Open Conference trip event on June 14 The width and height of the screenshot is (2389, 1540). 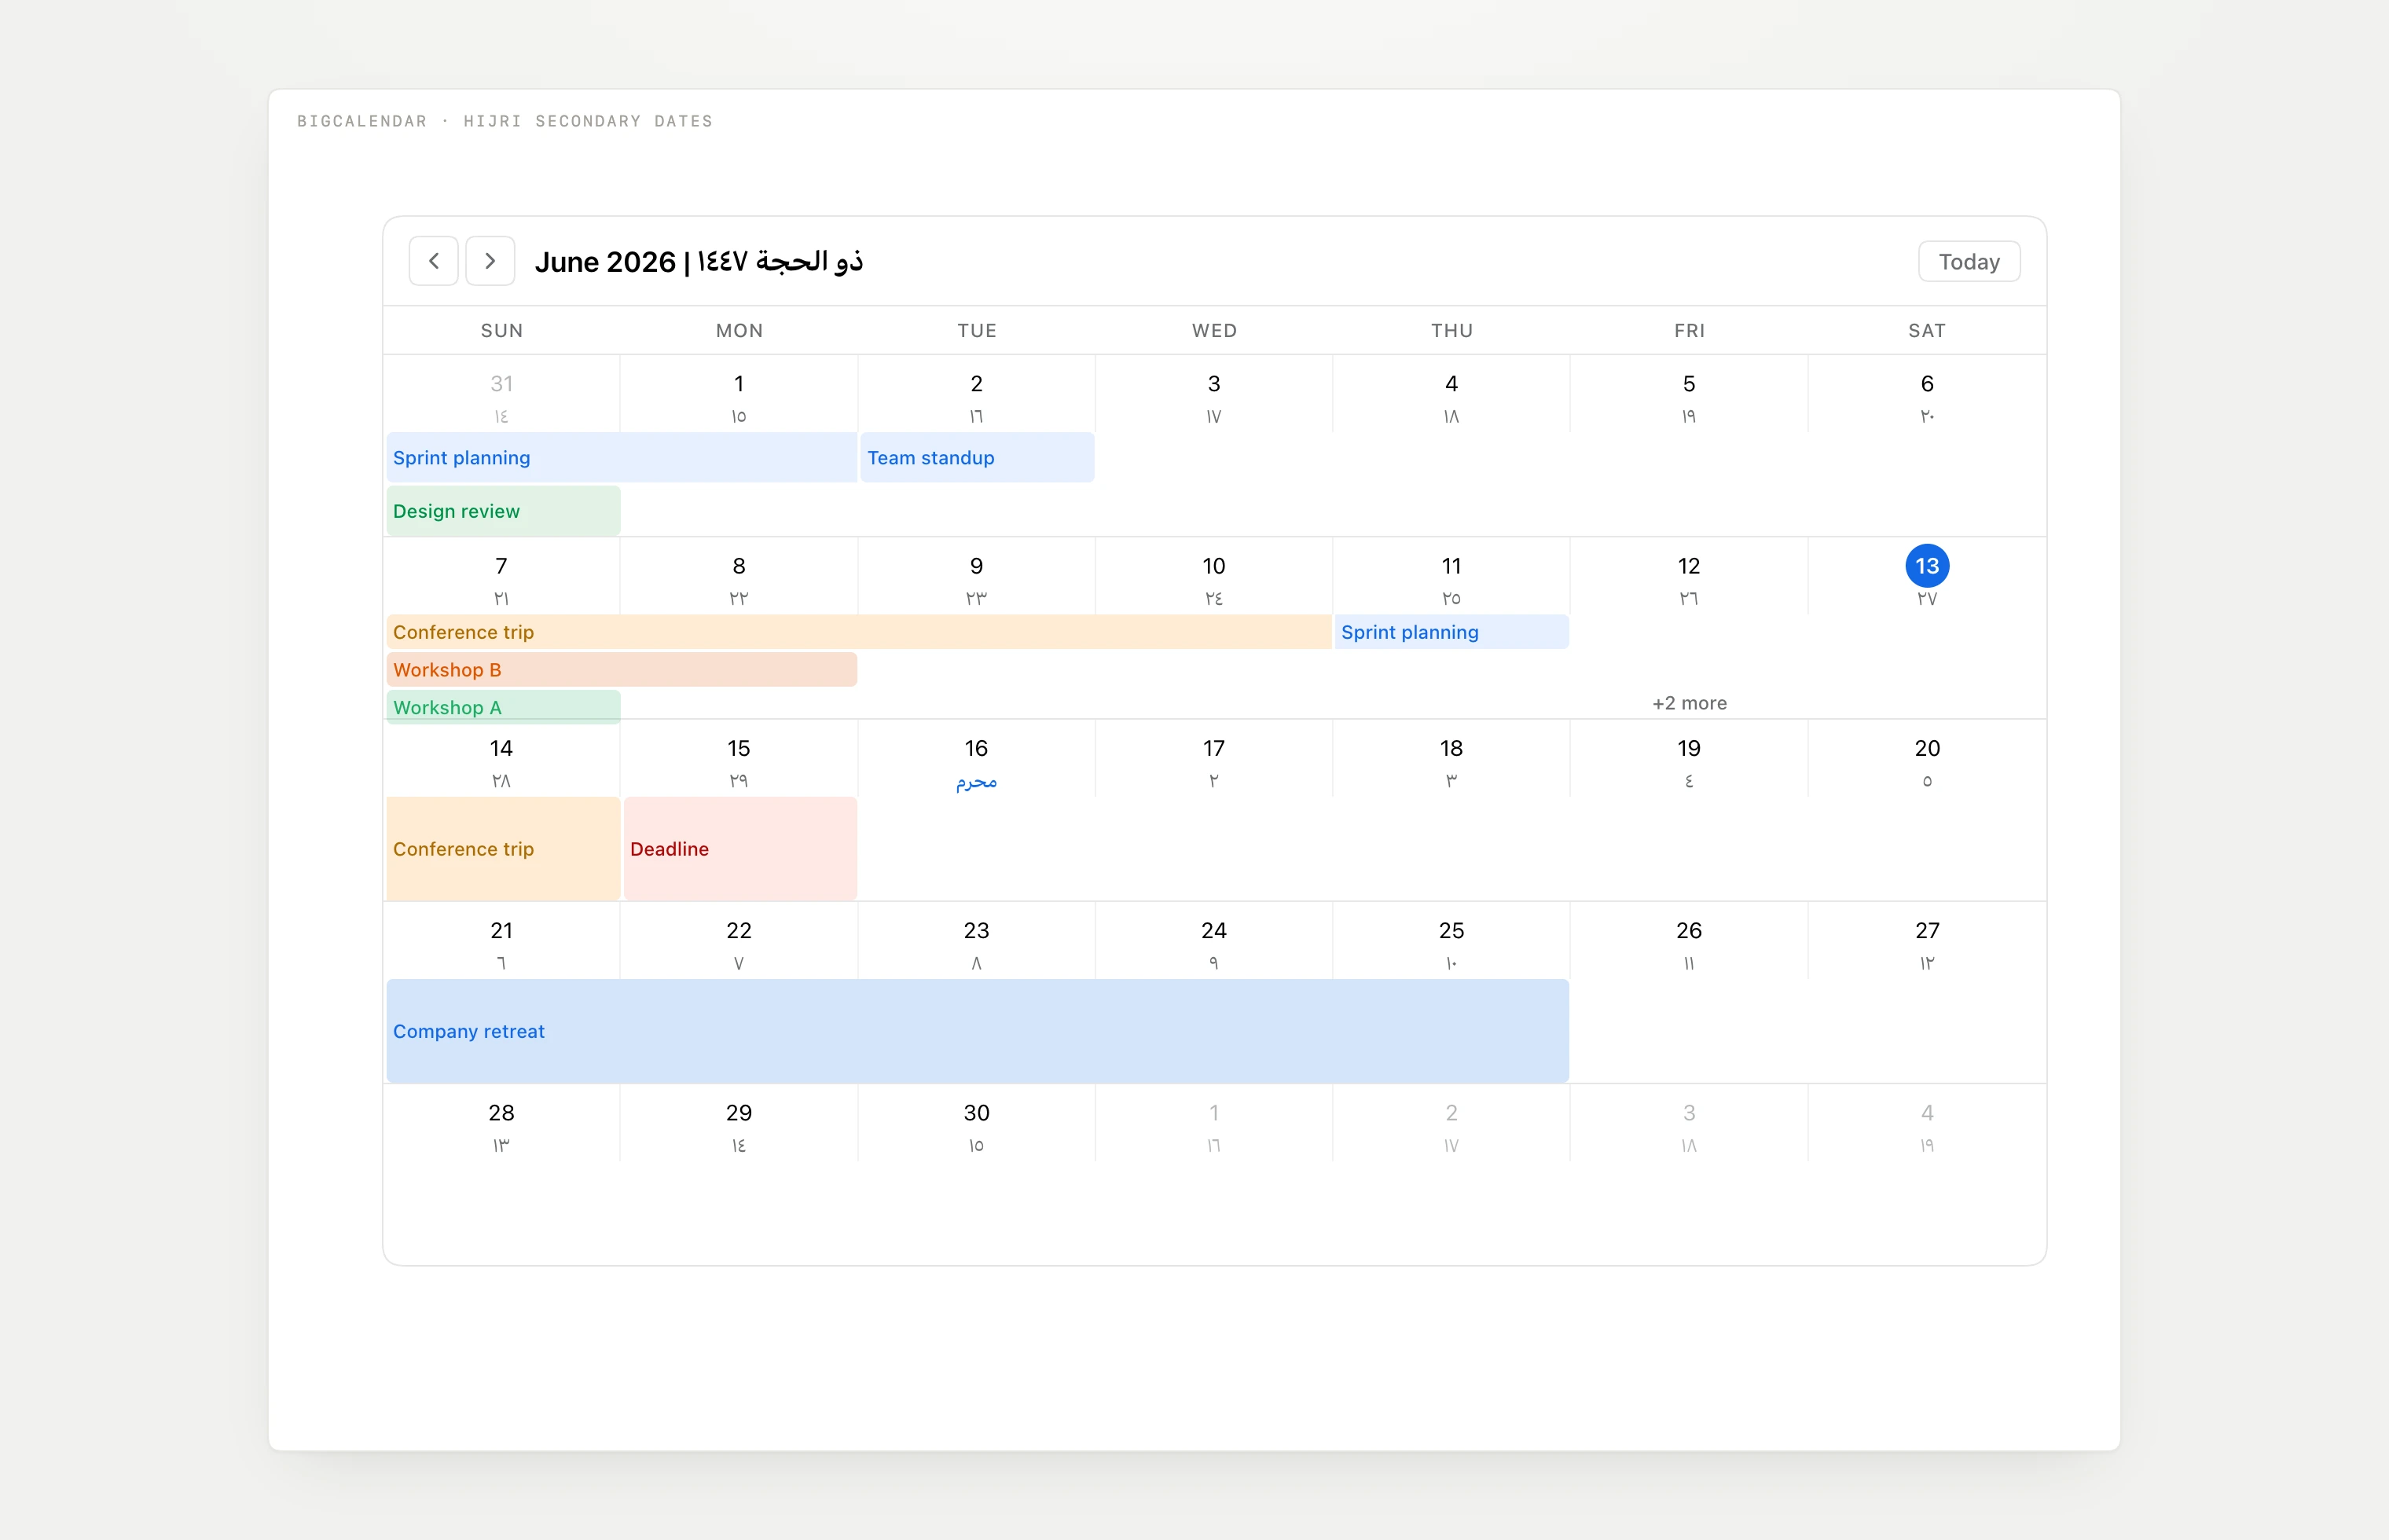[503, 849]
